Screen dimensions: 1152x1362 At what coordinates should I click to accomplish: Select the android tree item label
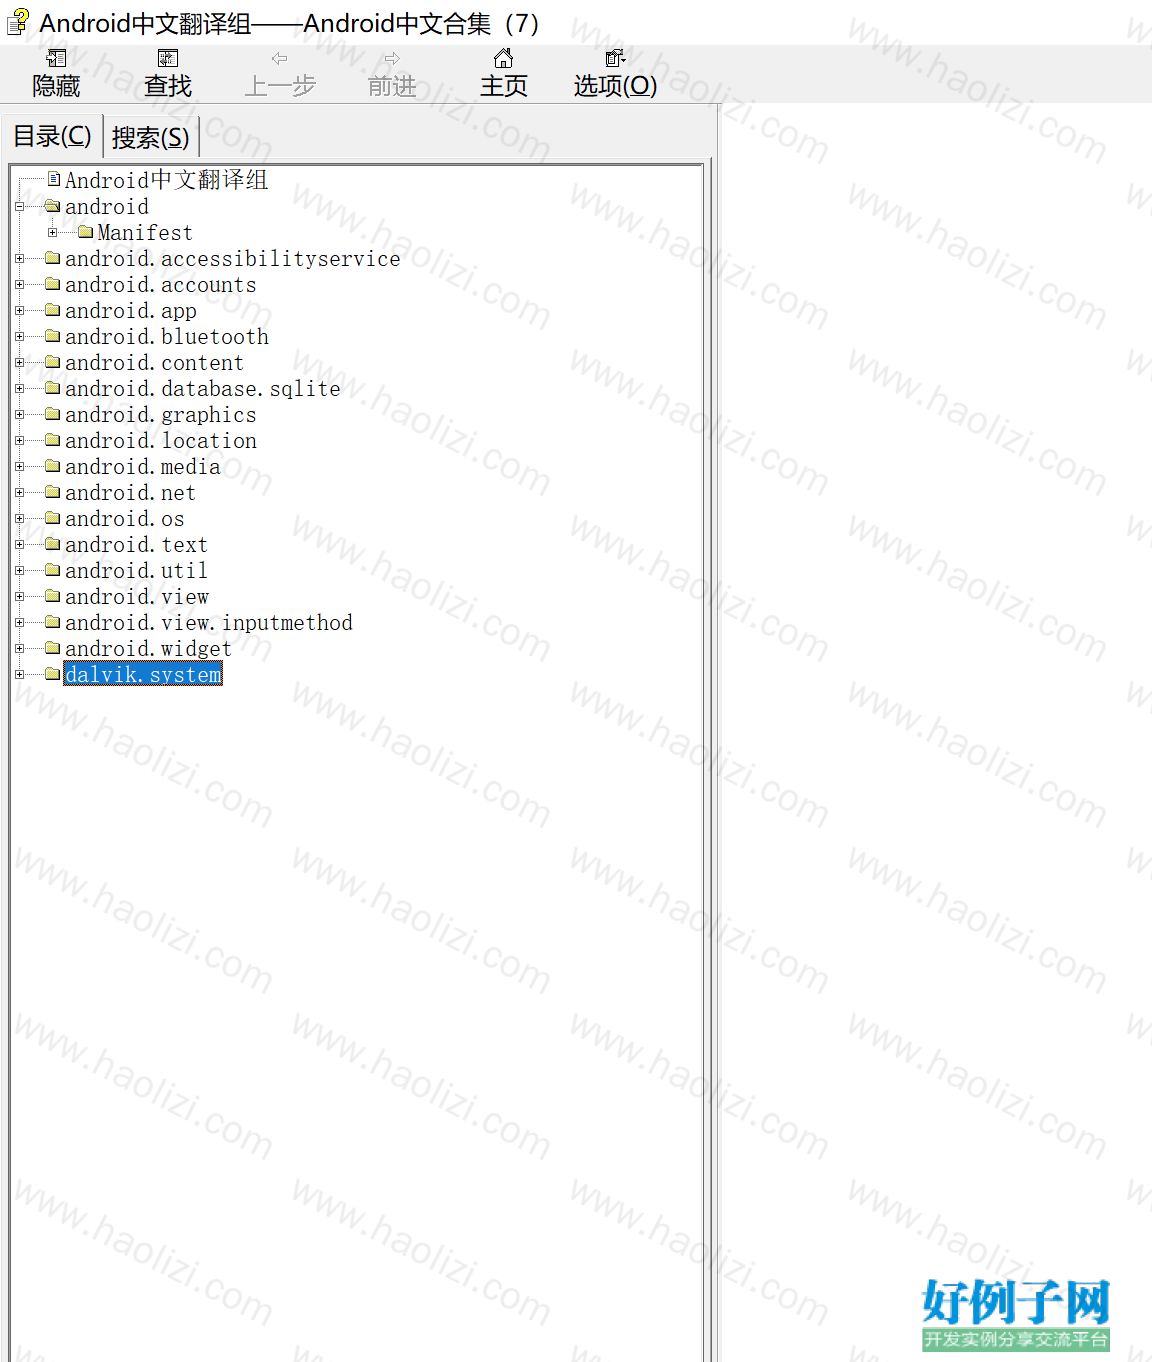tap(107, 207)
